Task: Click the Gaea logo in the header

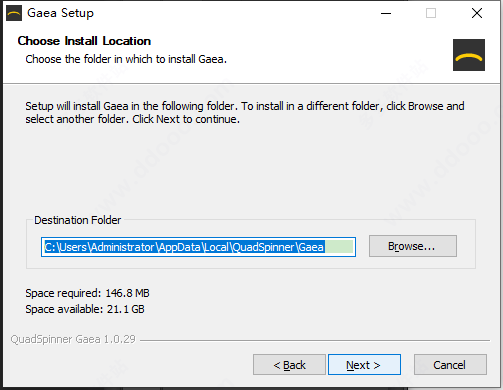Action: point(469,55)
